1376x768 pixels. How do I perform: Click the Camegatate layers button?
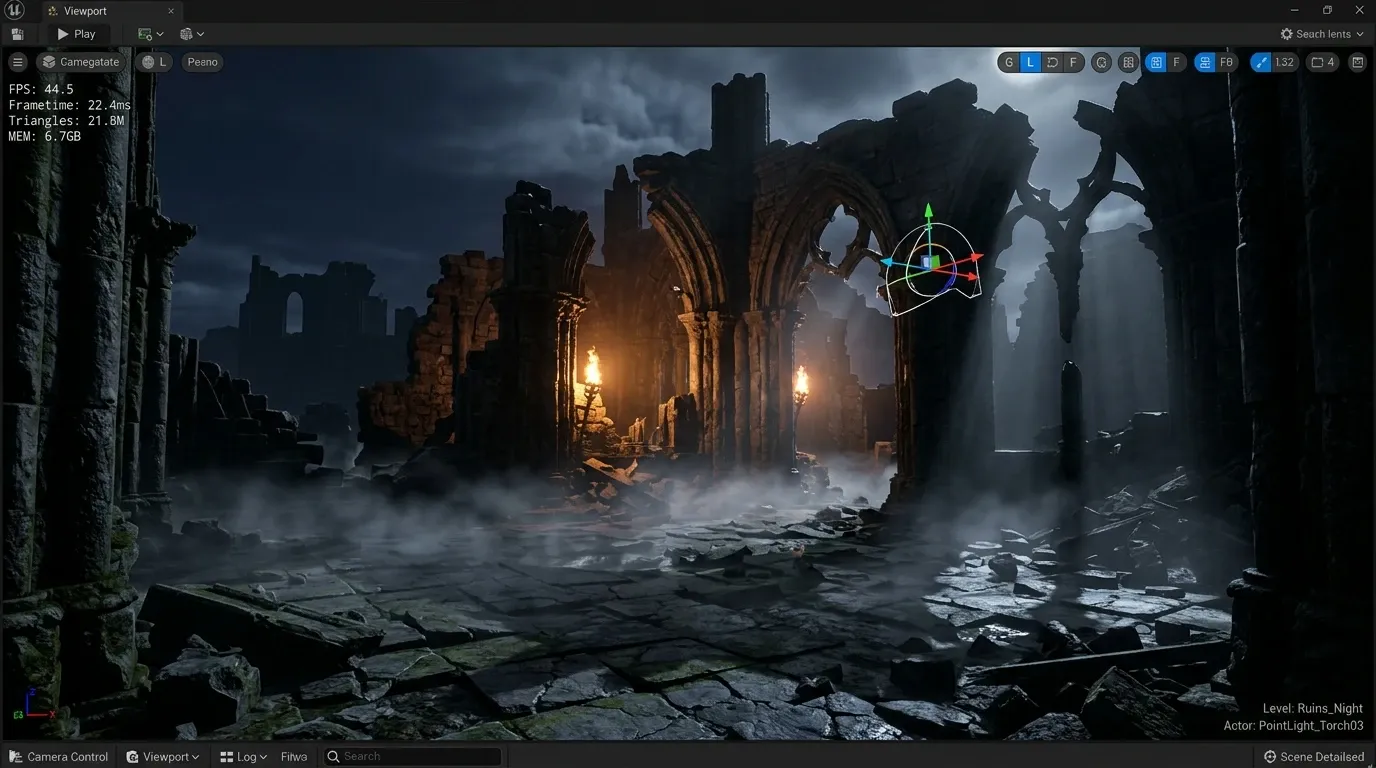pos(81,62)
